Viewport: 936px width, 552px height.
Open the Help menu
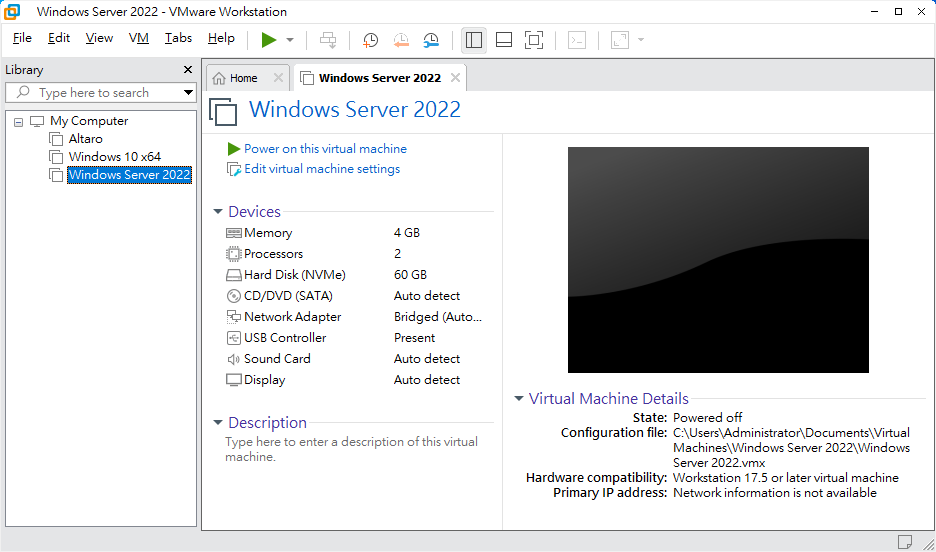[x=221, y=38]
